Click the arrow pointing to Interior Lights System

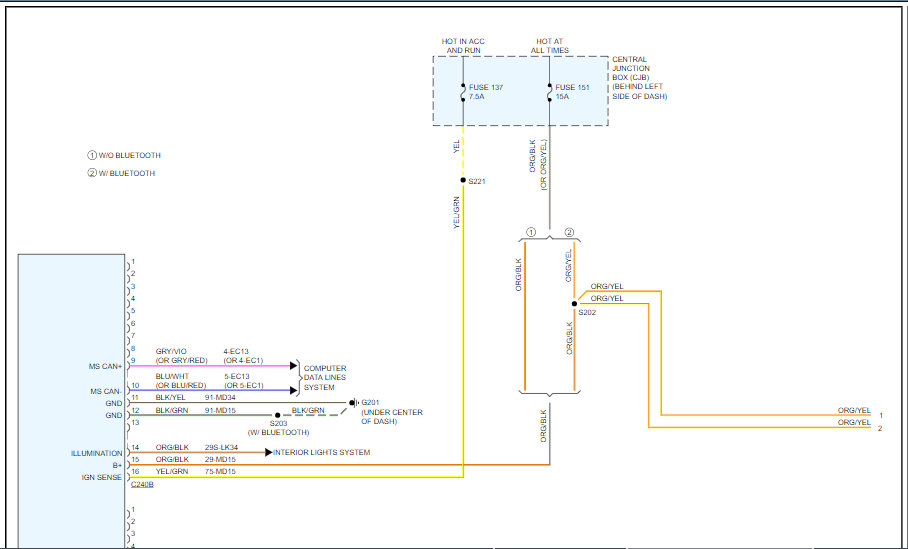266,453
